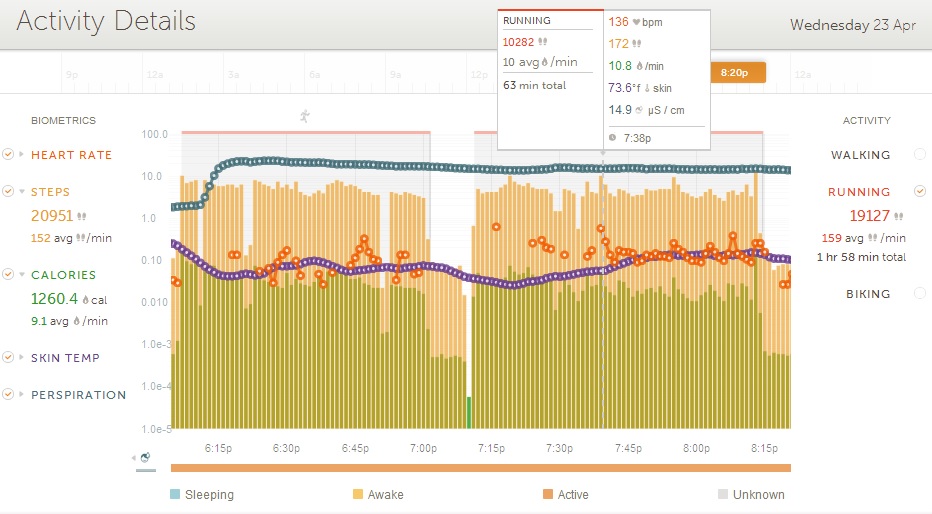Click the footprints icon beside 20951 steps
932x514 pixels.
(82, 215)
